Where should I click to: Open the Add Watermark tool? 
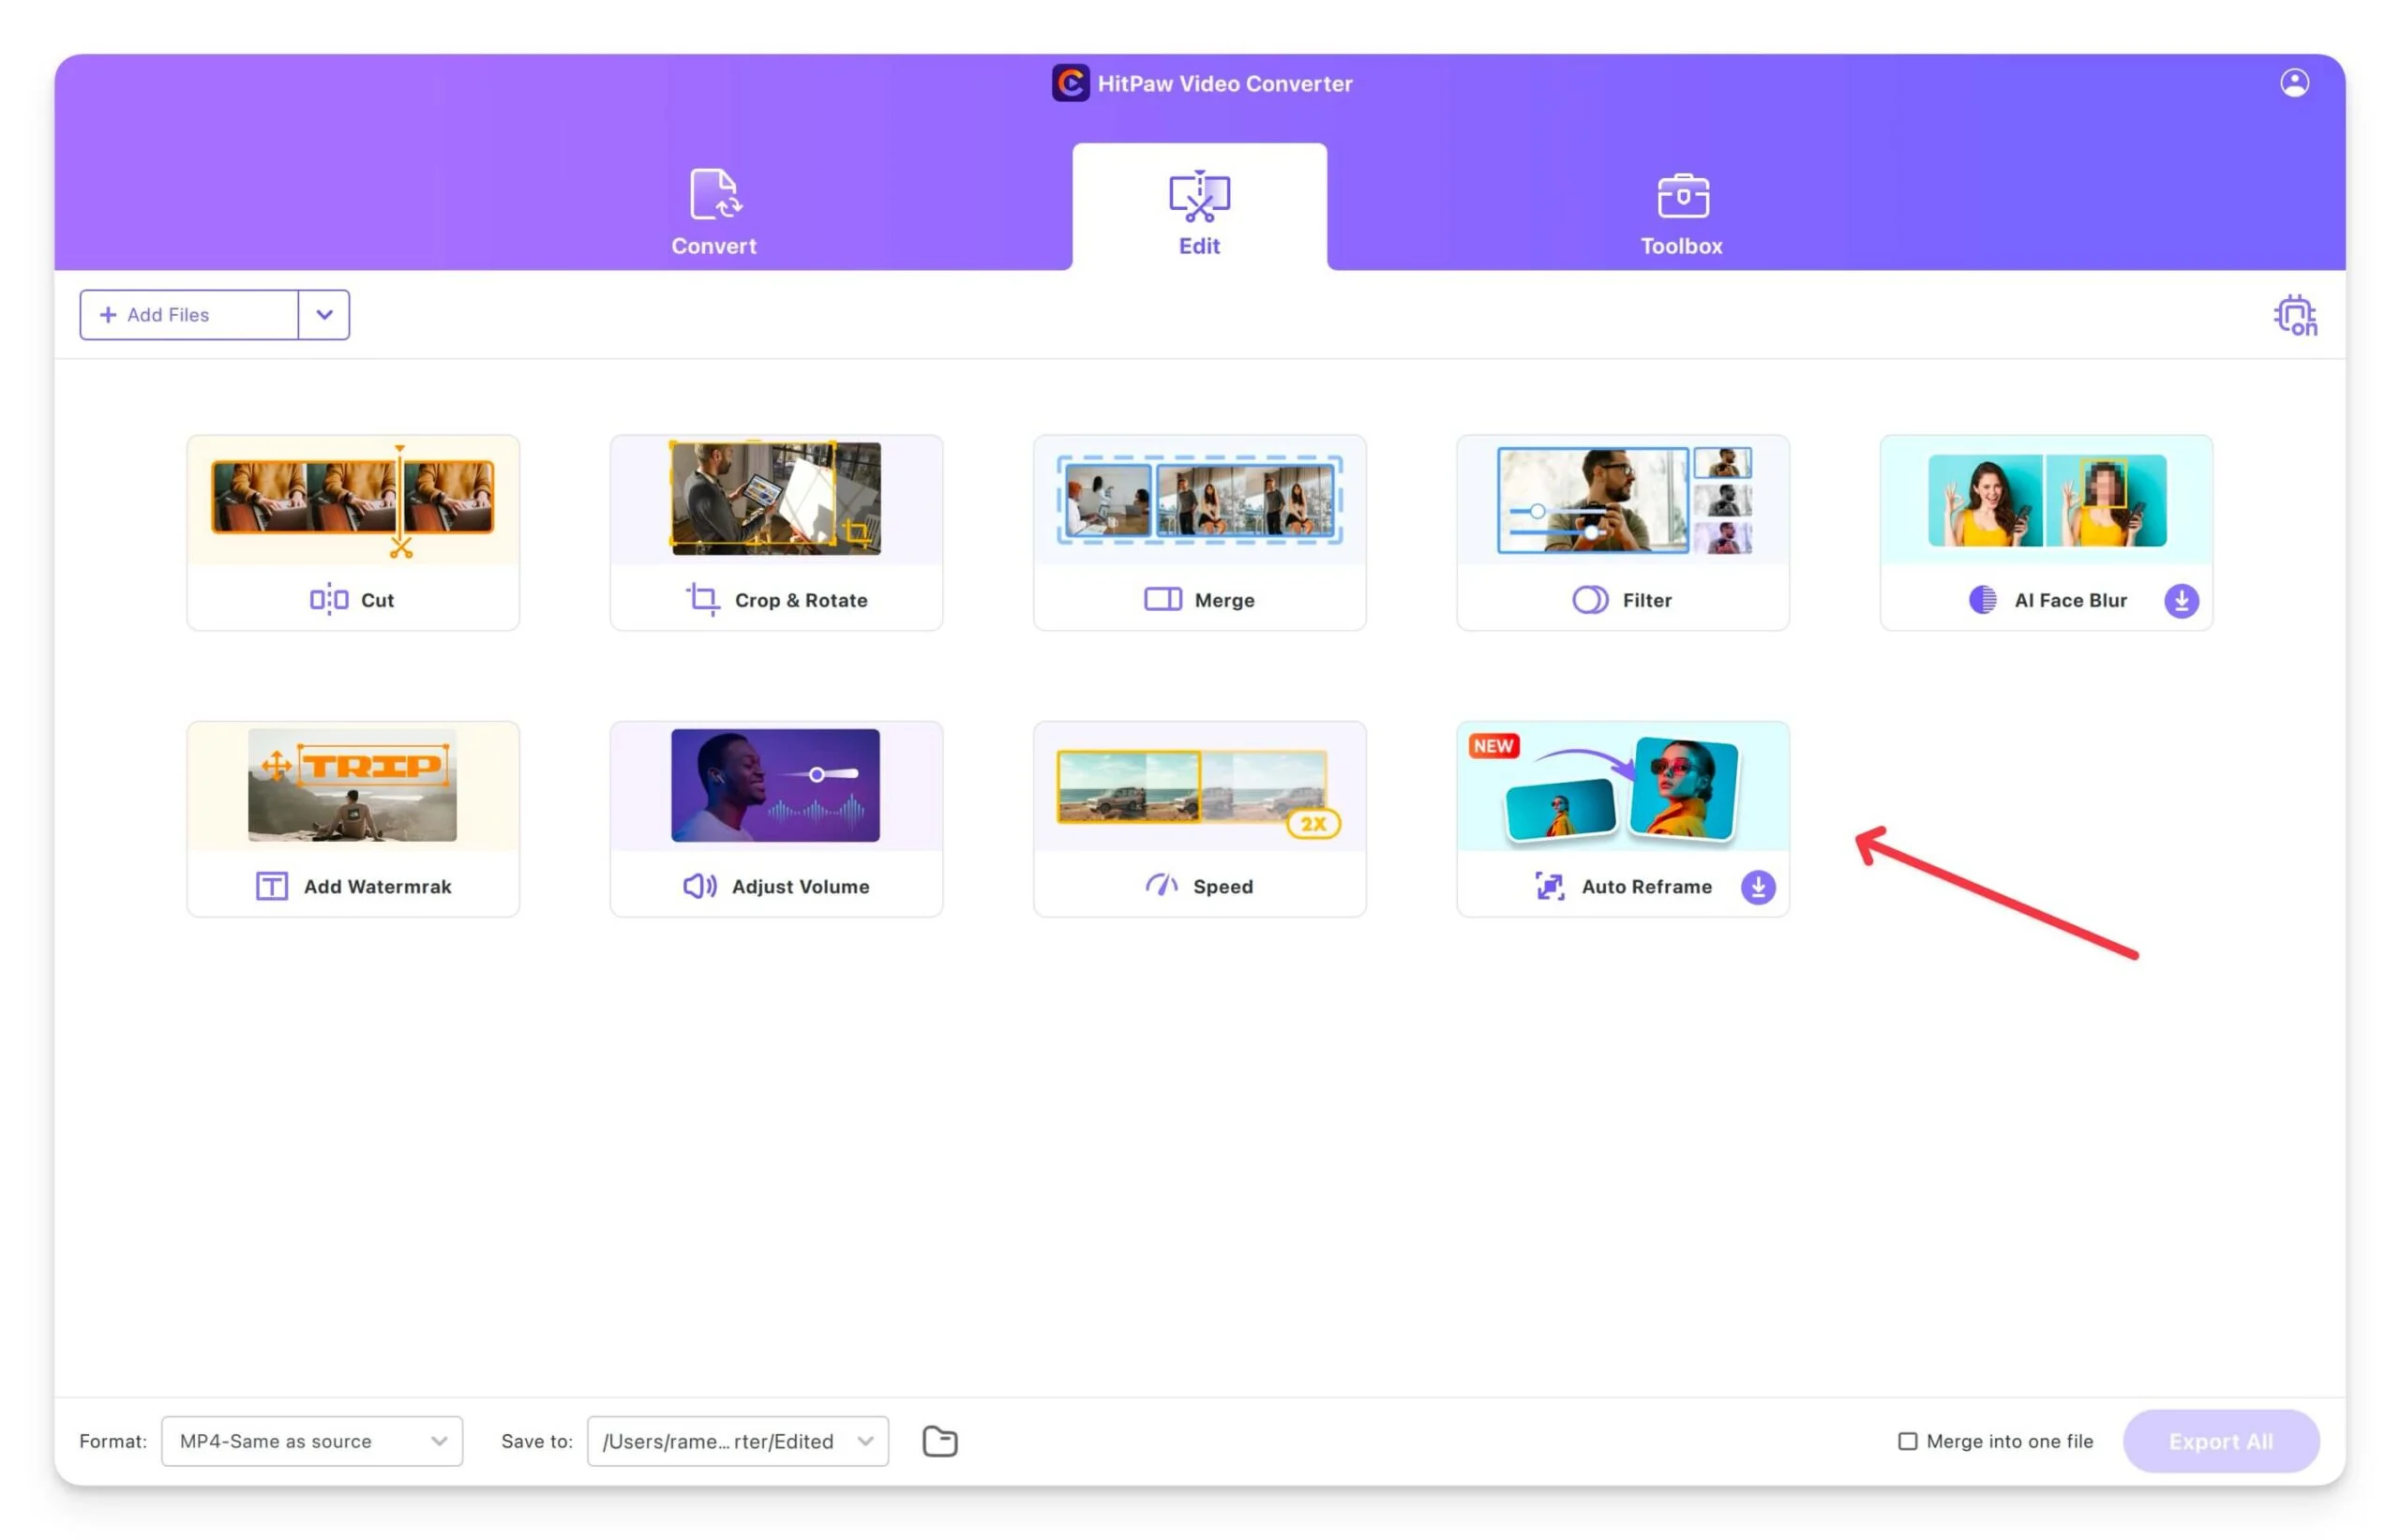[x=352, y=818]
